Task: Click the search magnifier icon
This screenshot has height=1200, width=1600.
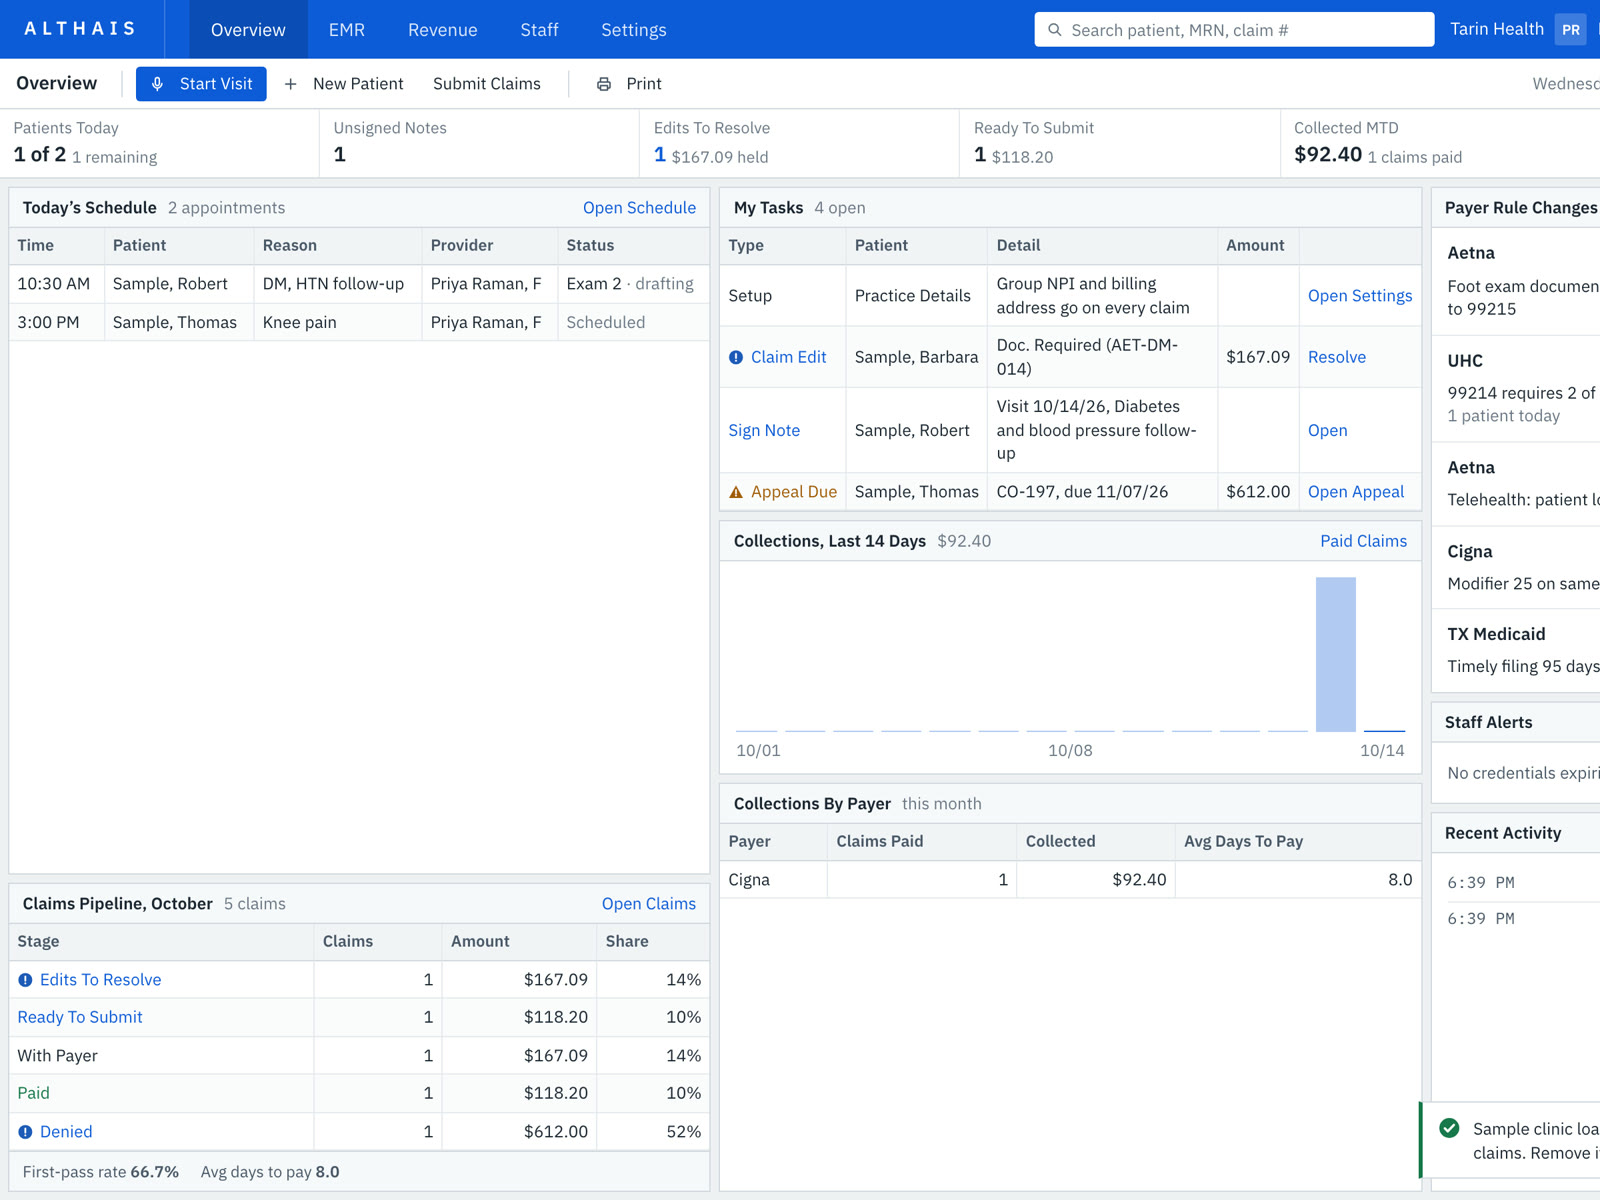Action: click(x=1054, y=30)
